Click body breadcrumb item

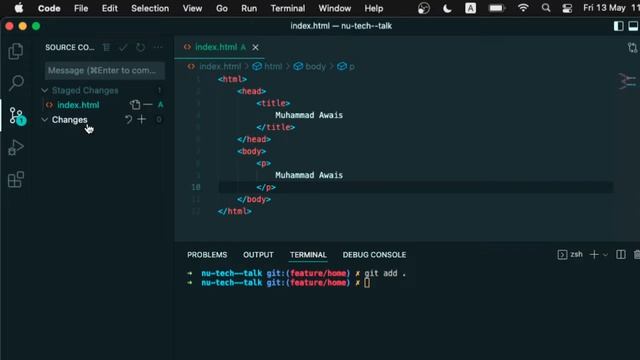[315, 67]
